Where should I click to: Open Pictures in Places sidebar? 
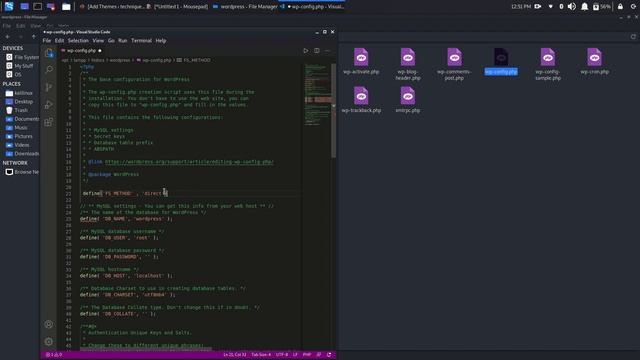(x=19, y=136)
